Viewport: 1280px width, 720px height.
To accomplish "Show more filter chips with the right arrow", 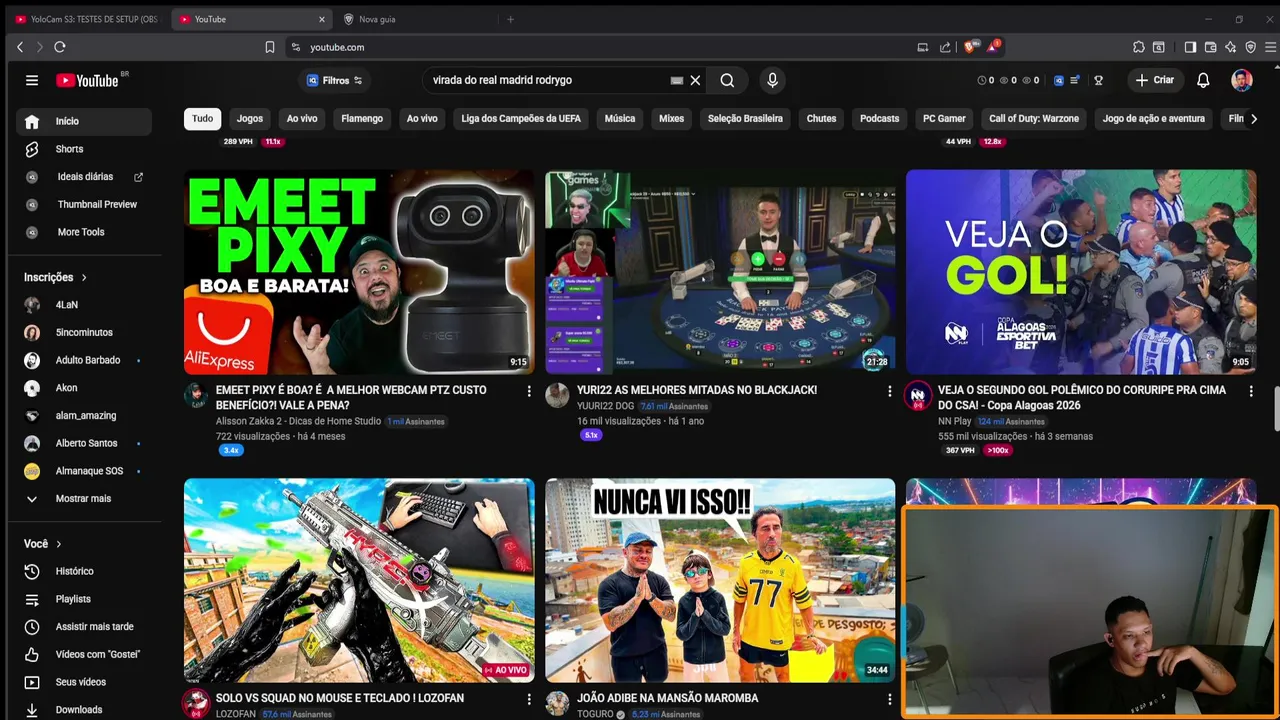I will (x=1254, y=118).
